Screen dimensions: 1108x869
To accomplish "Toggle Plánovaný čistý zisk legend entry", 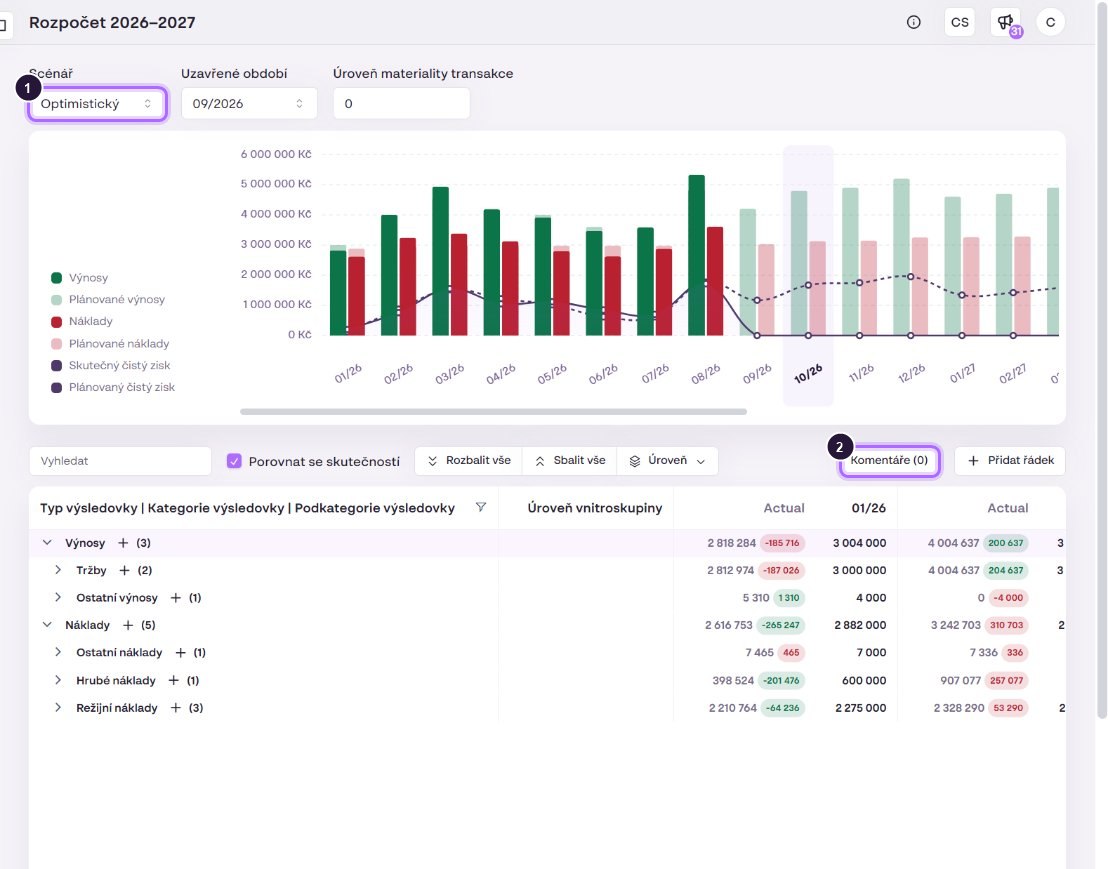I will pos(112,387).
